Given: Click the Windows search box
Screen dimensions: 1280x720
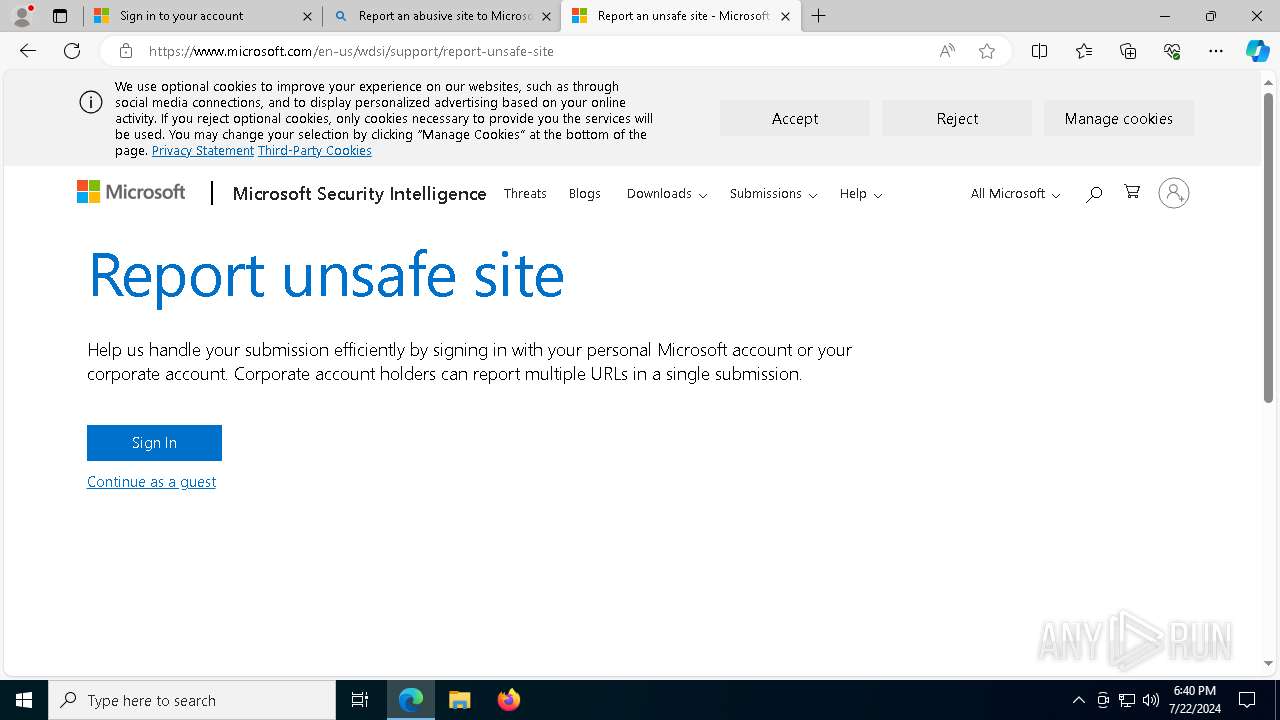Looking at the screenshot, I should [x=192, y=700].
